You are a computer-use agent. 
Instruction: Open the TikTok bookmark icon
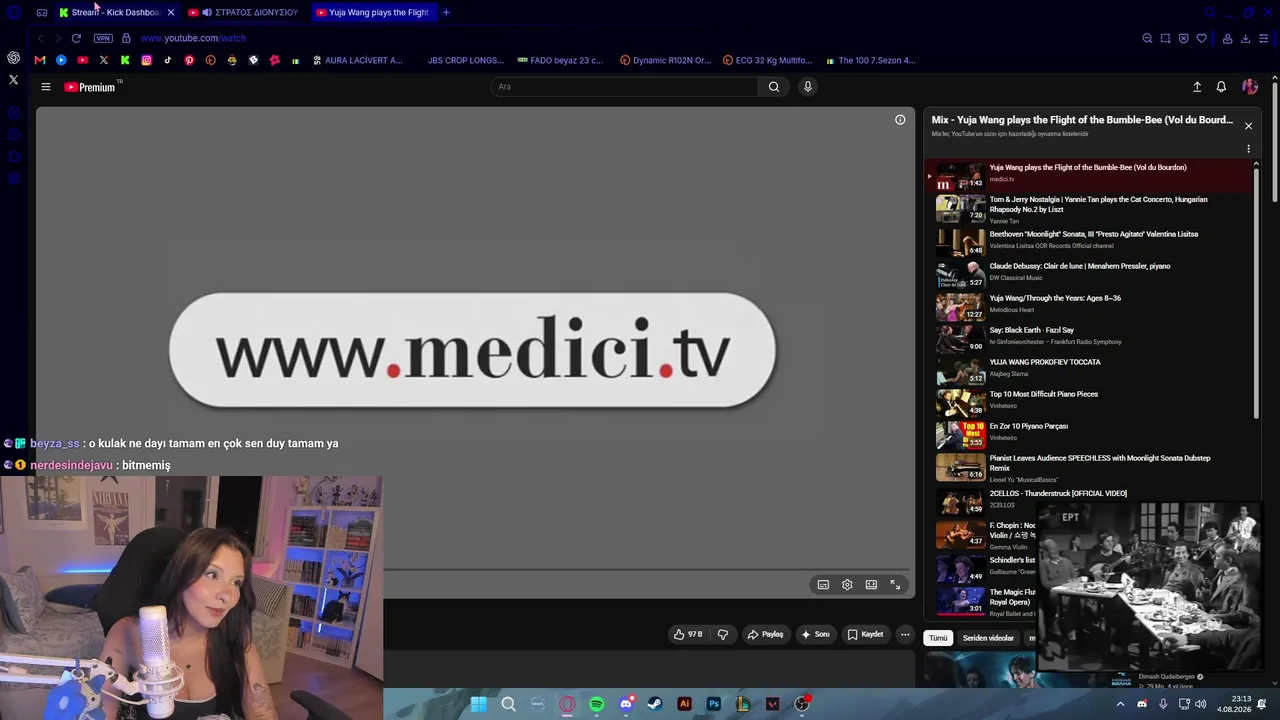(167, 60)
